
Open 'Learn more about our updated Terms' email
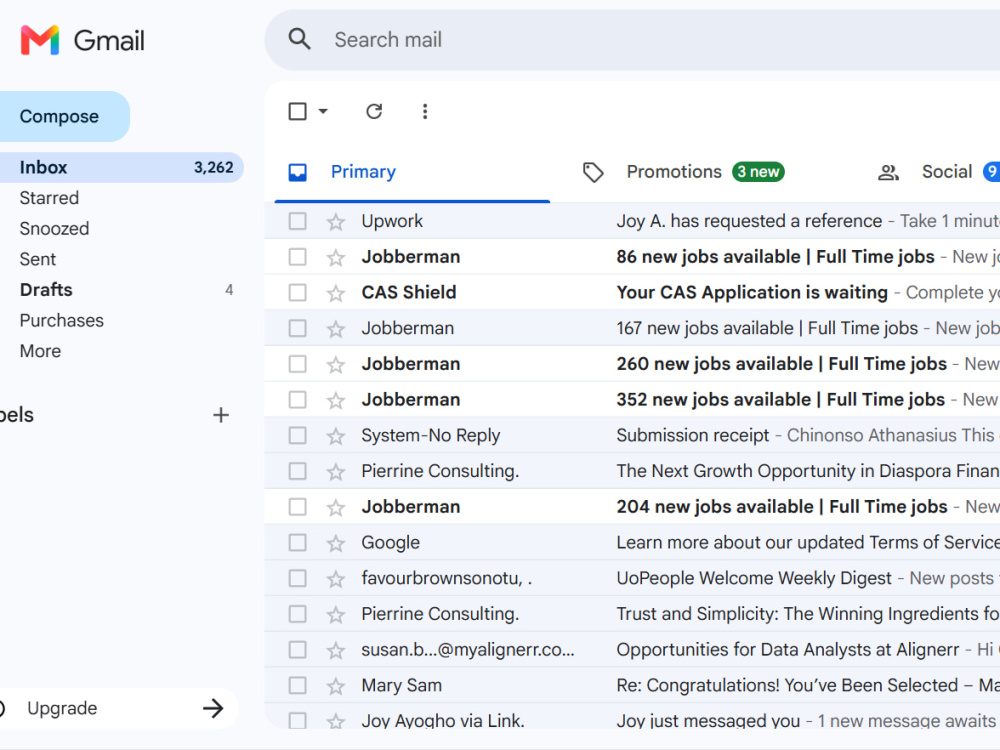pyautogui.click(x=807, y=543)
